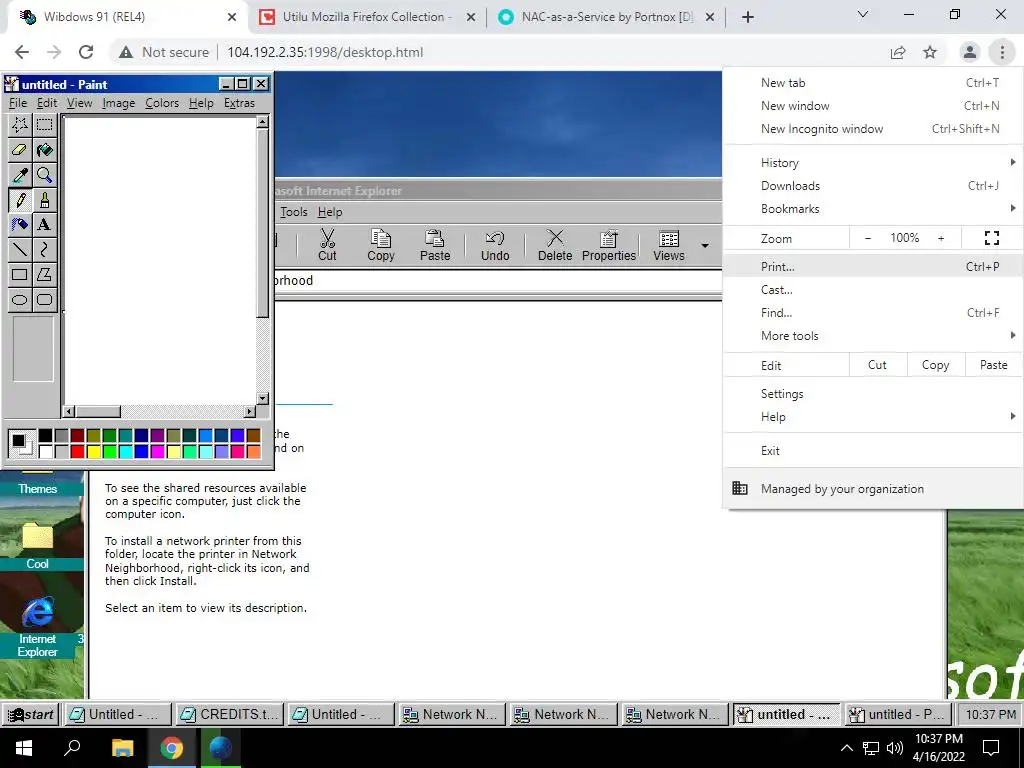Increase zoom with the plus button
This screenshot has height=768, width=1024.
[941, 238]
